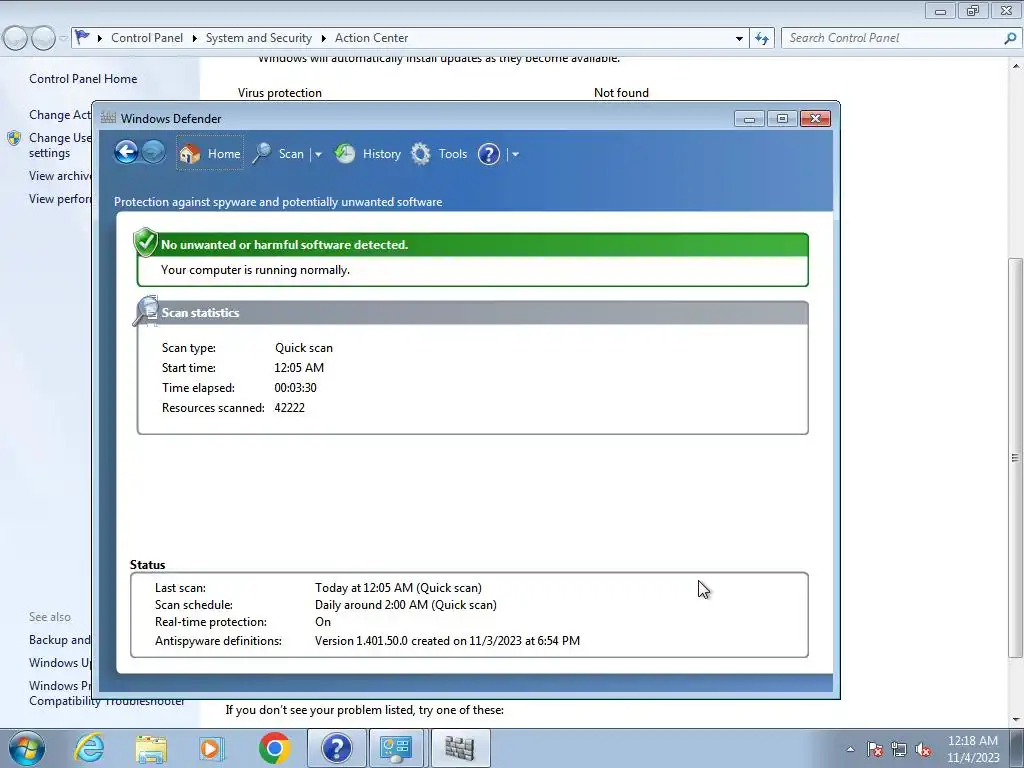Open Defender help question mark icon
The width and height of the screenshot is (1024, 768).
[488, 154]
